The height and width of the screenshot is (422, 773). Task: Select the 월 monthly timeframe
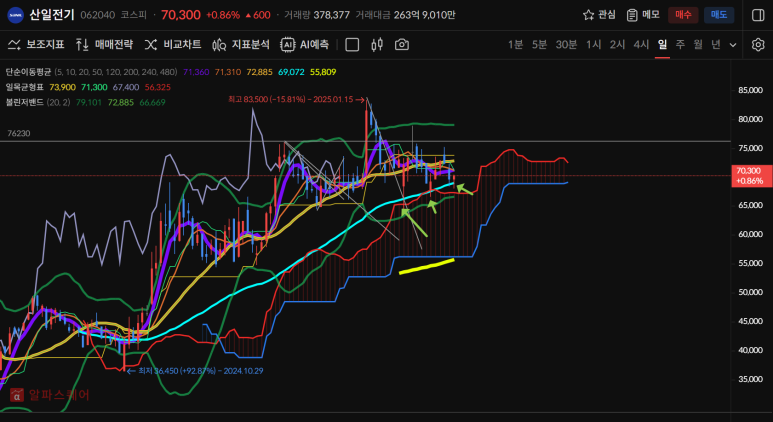pyautogui.click(x=698, y=45)
